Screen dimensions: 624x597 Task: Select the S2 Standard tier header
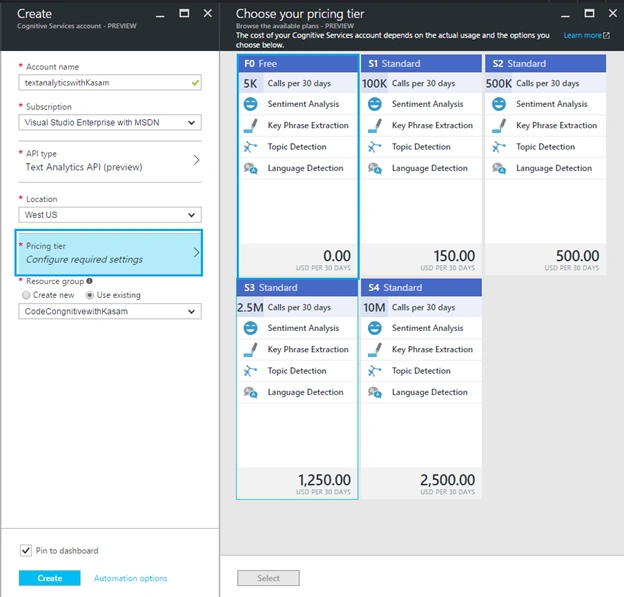point(546,64)
